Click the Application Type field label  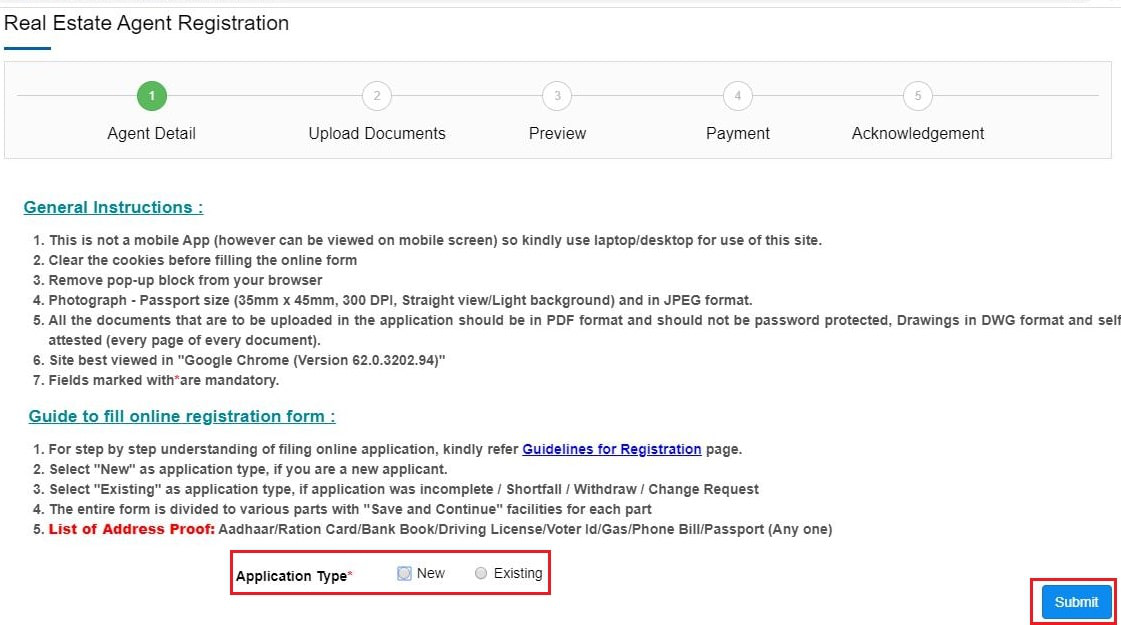click(x=294, y=576)
